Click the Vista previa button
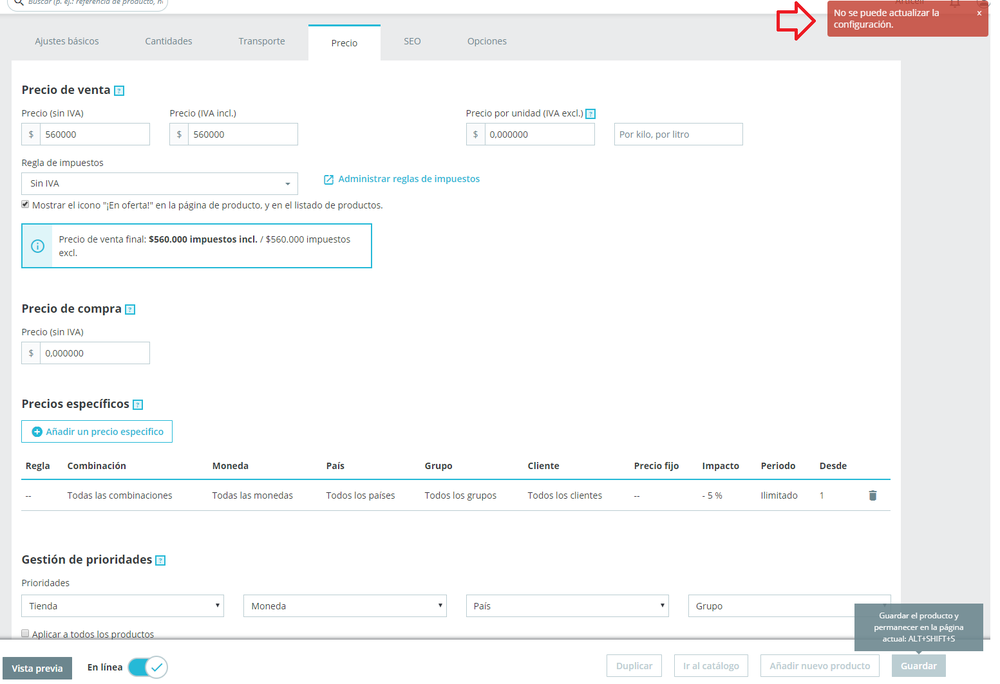 tap(37, 668)
